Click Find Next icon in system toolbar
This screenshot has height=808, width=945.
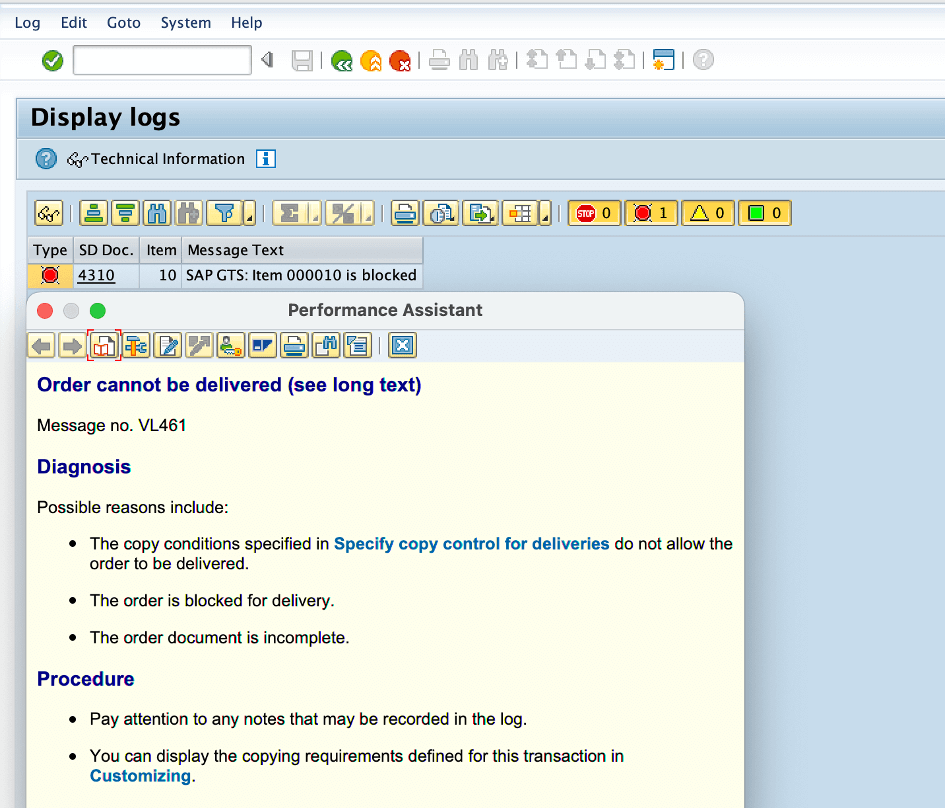coord(498,60)
